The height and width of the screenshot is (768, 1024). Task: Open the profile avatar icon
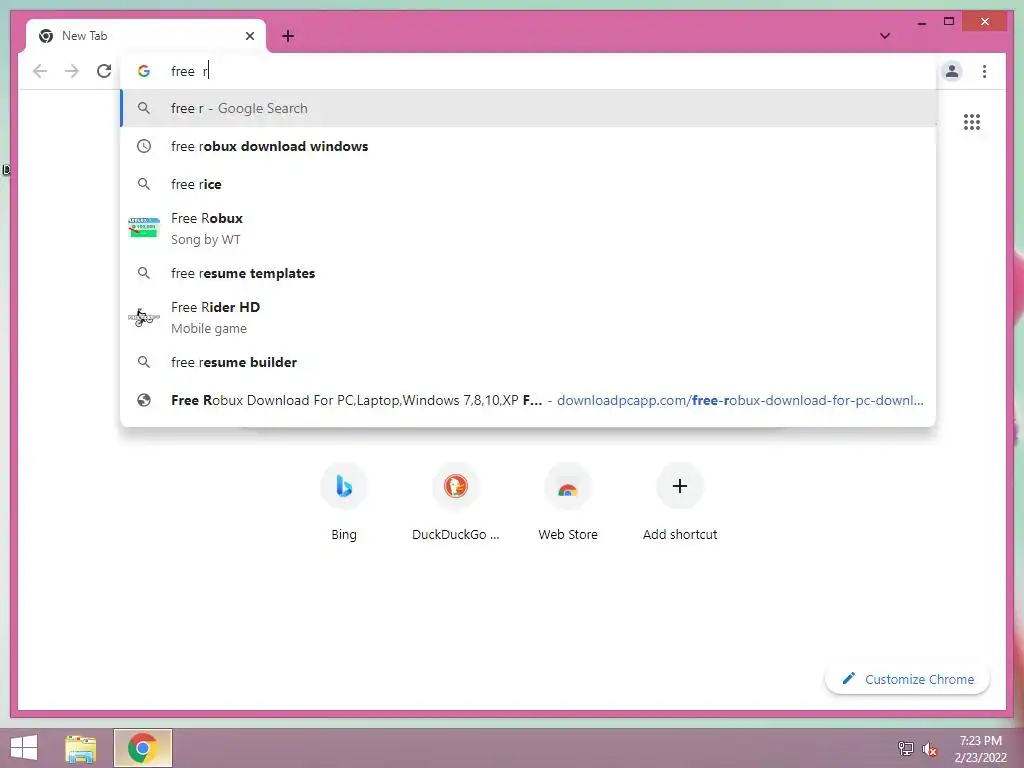[x=952, y=71]
